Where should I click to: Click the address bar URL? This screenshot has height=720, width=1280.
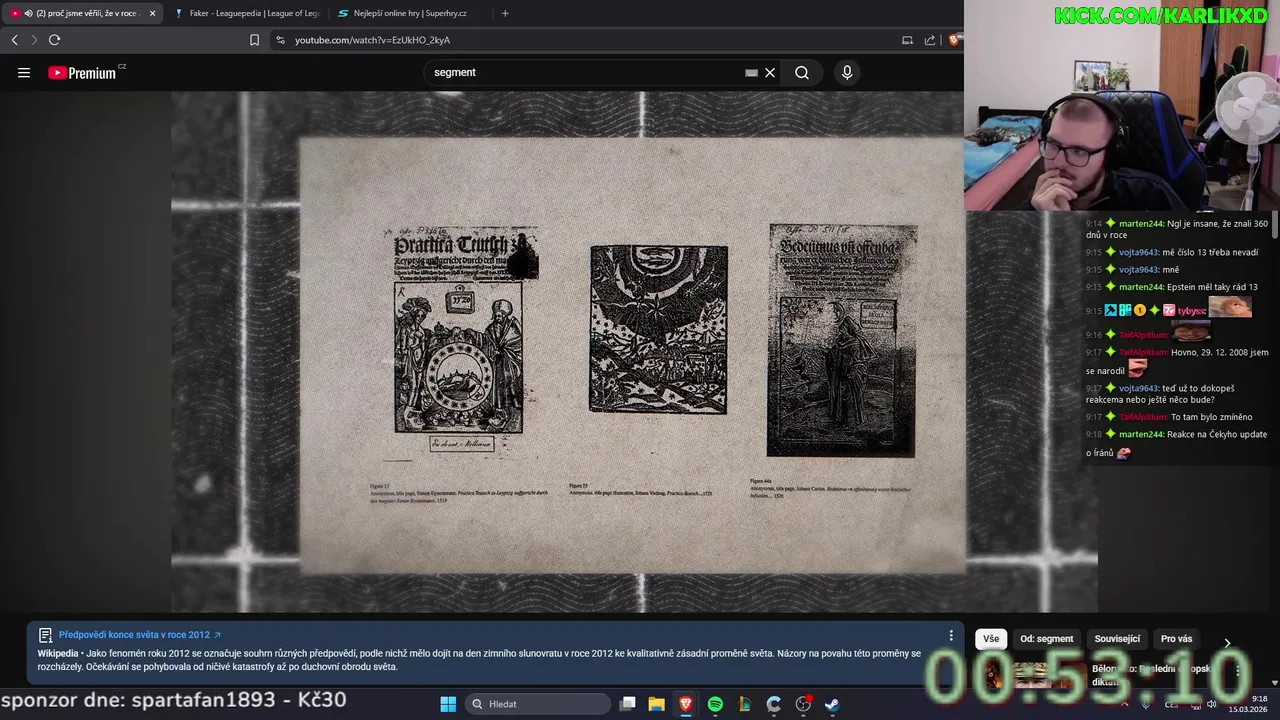(372, 40)
